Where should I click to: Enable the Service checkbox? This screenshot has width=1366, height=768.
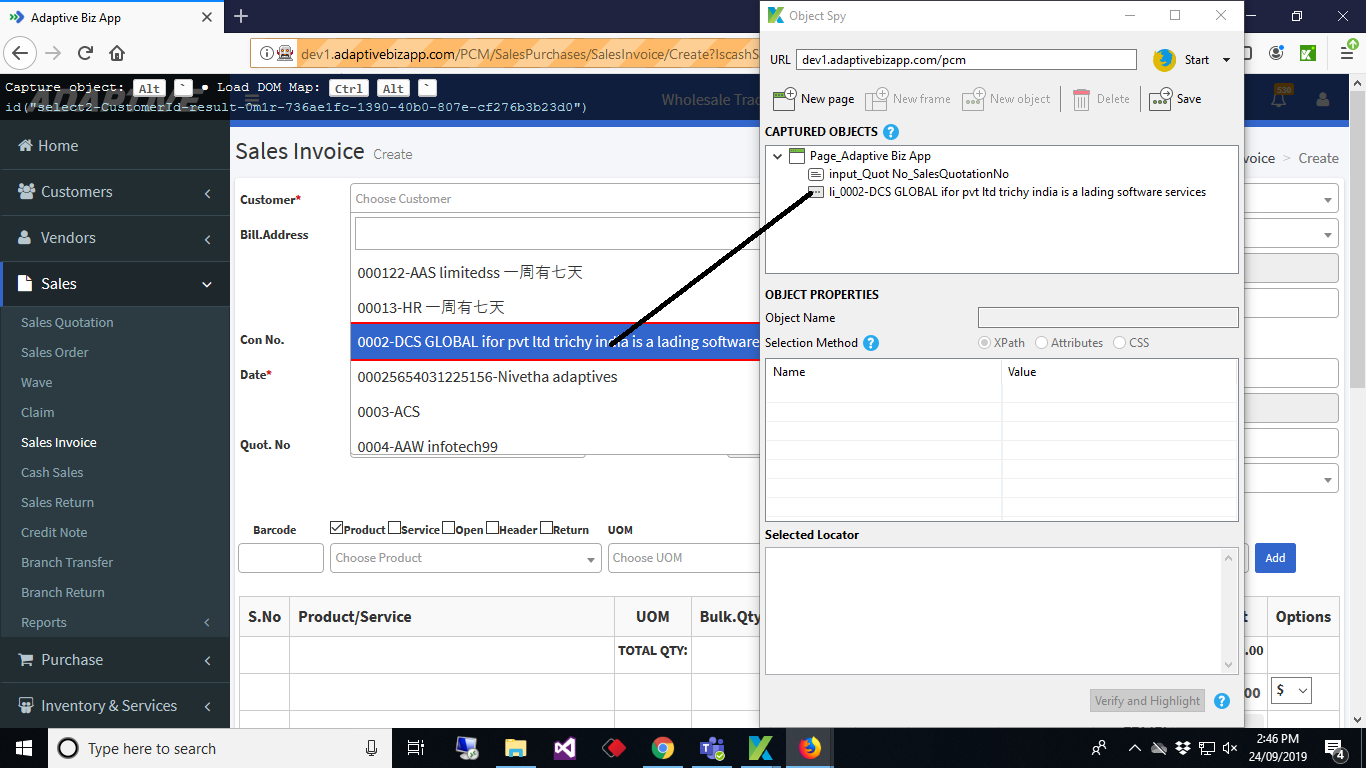pyautogui.click(x=392, y=526)
